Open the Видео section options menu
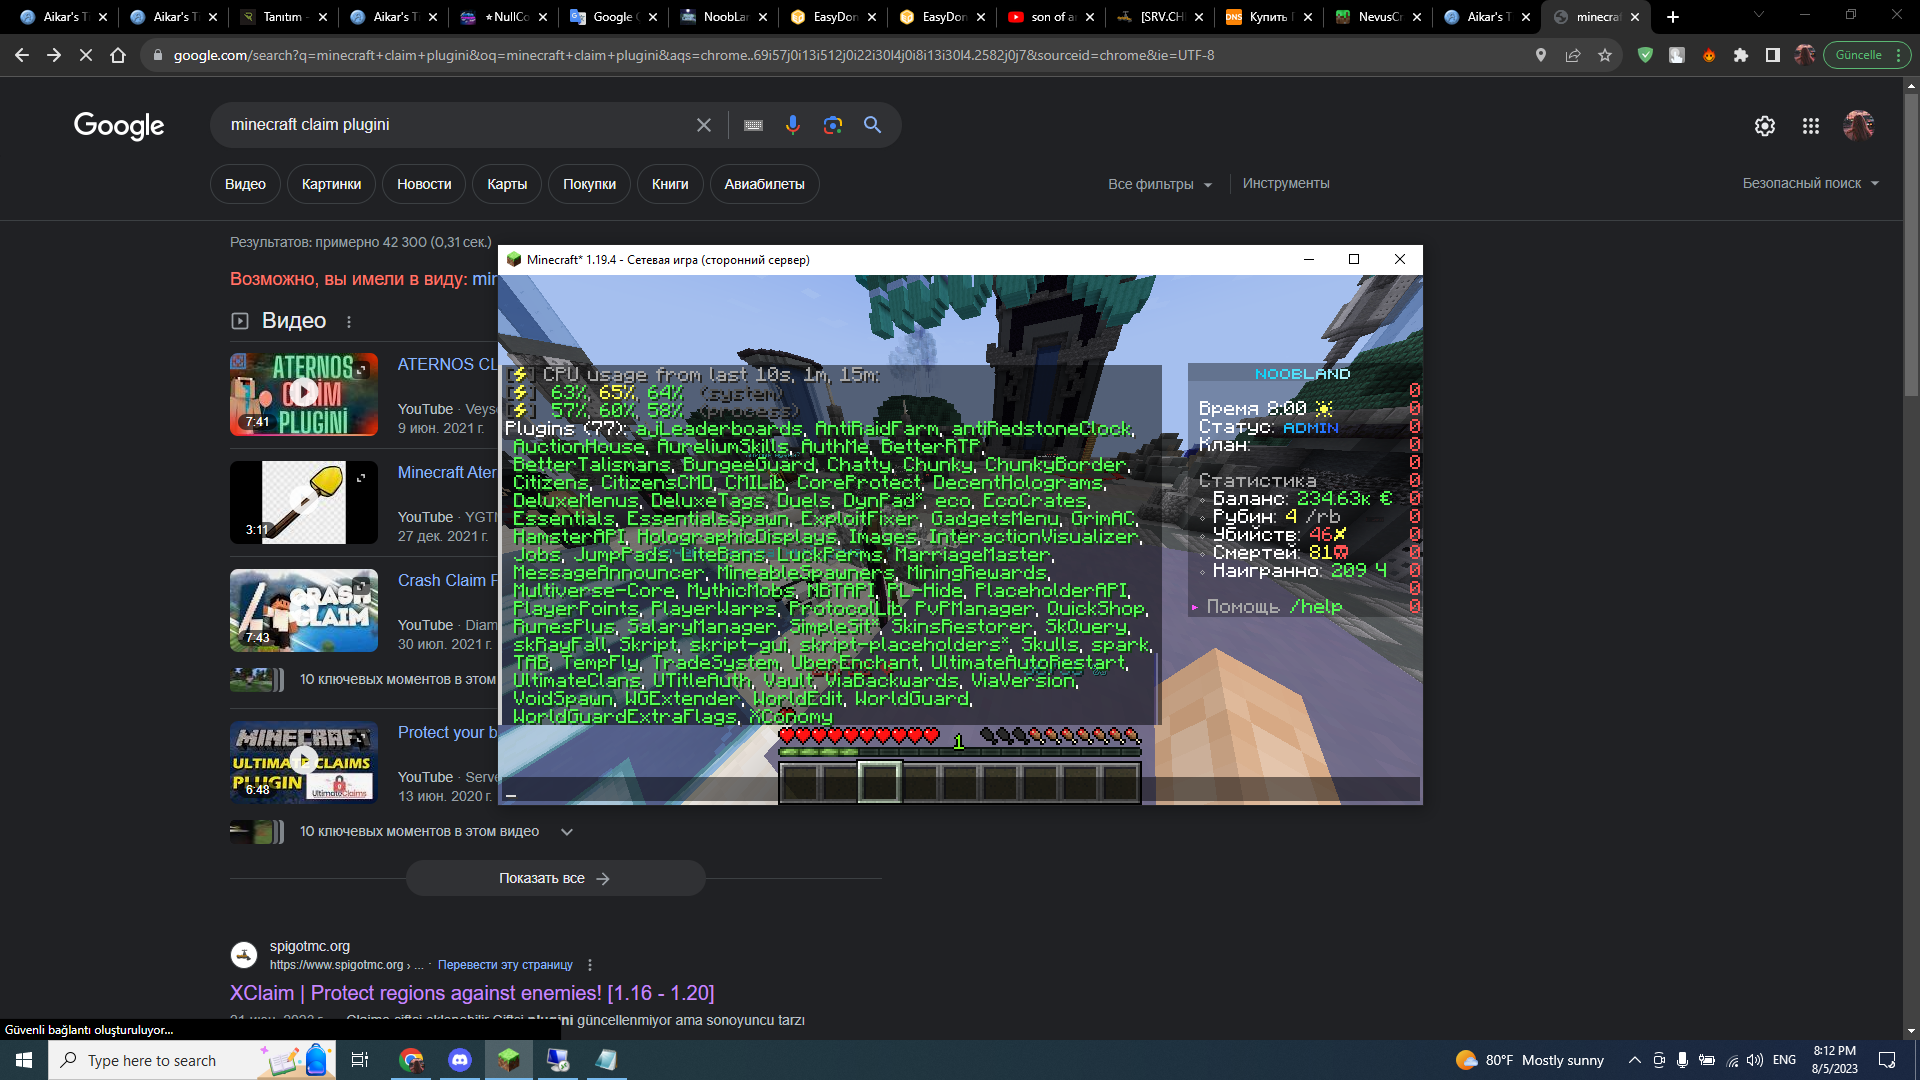 349,322
